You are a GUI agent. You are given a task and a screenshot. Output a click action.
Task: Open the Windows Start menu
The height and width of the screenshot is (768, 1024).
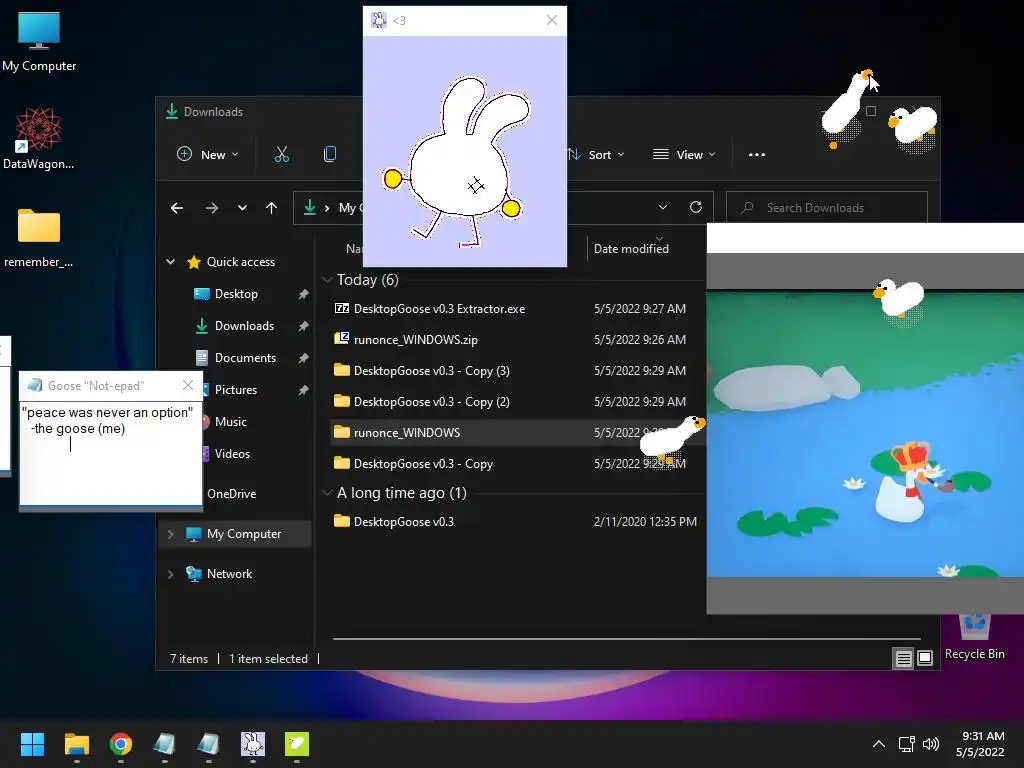pyautogui.click(x=32, y=744)
